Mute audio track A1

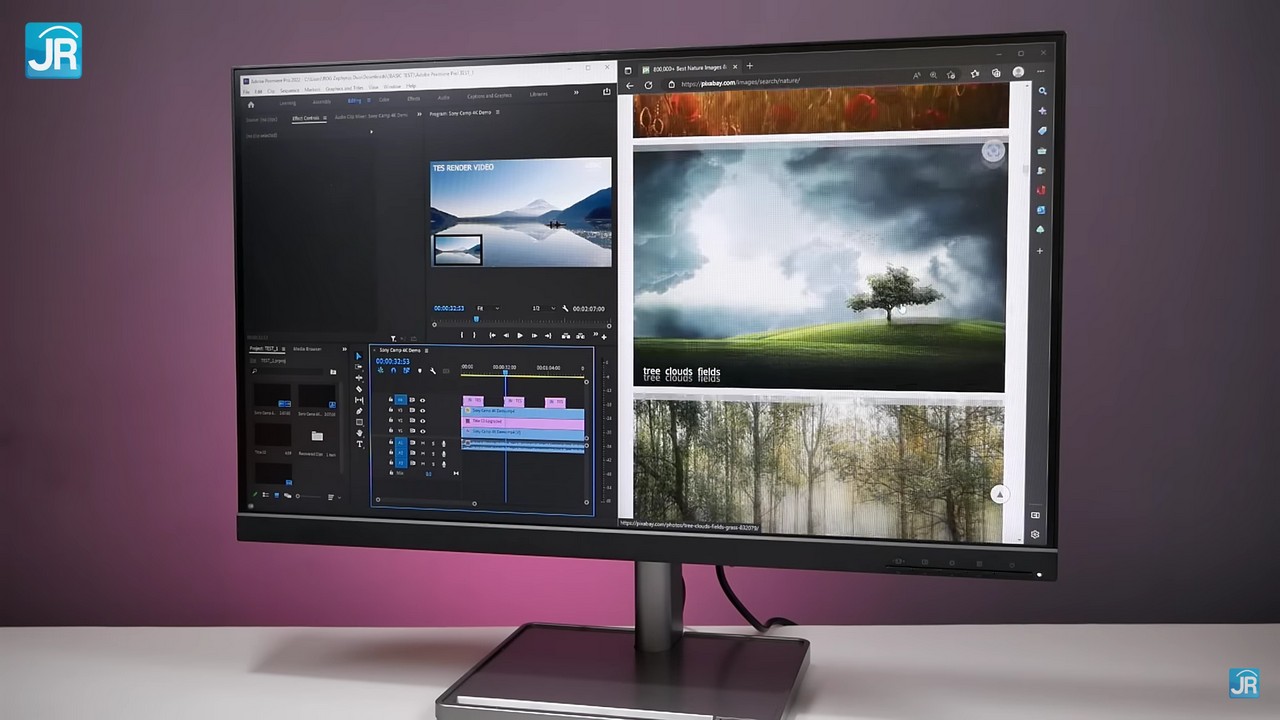(x=422, y=443)
